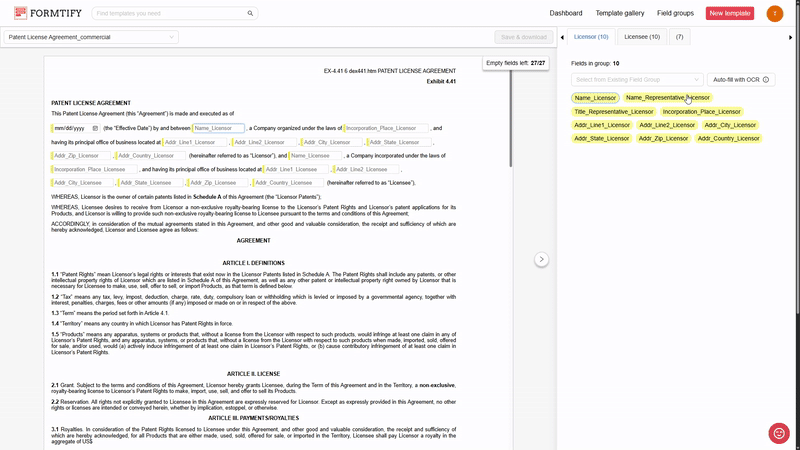Click Save & download button
This screenshot has width=800, height=450.
pyautogui.click(x=523, y=37)
